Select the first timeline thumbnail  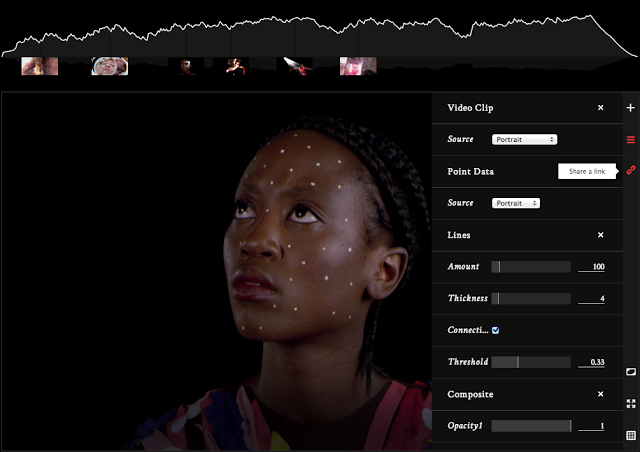click(x=40, y=66)
